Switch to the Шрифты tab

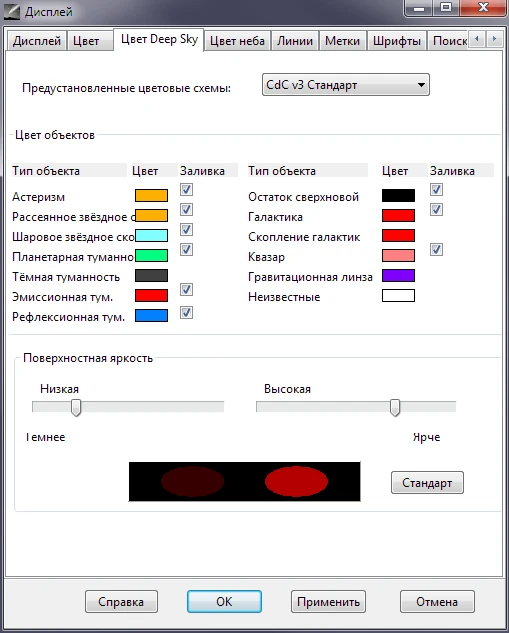coord(396,41)
